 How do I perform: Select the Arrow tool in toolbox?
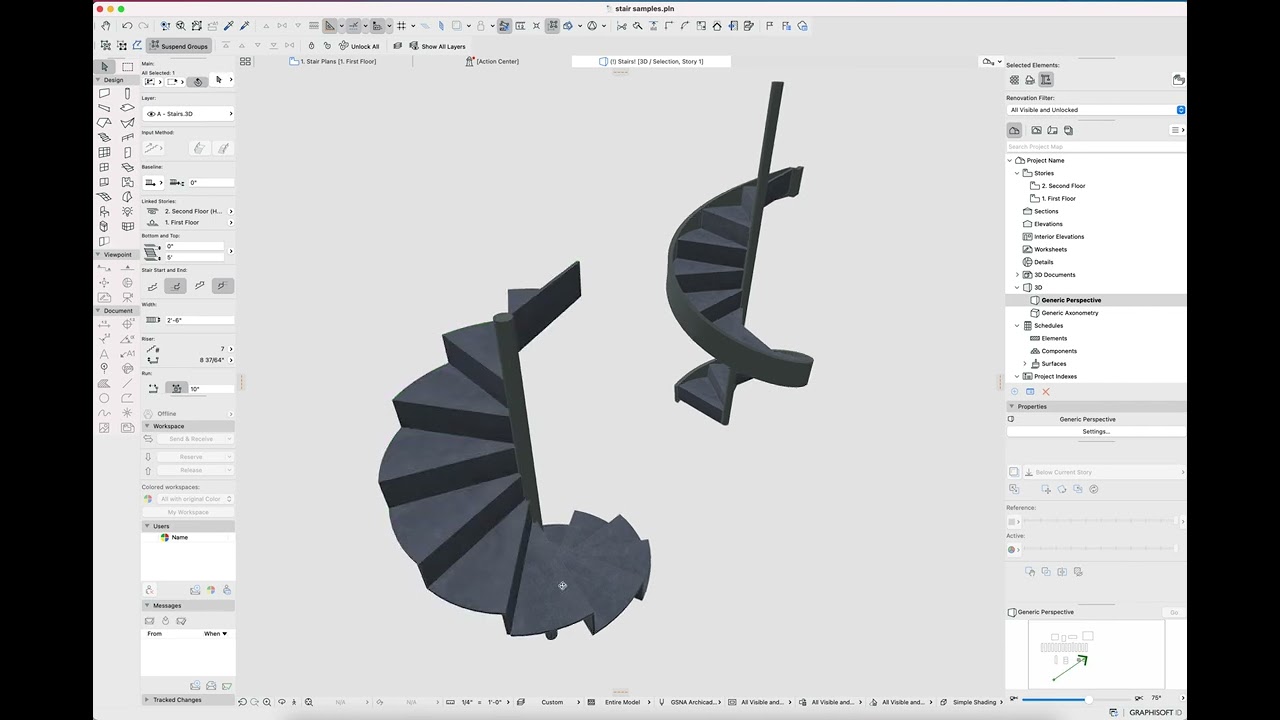[x=105, y=67]
